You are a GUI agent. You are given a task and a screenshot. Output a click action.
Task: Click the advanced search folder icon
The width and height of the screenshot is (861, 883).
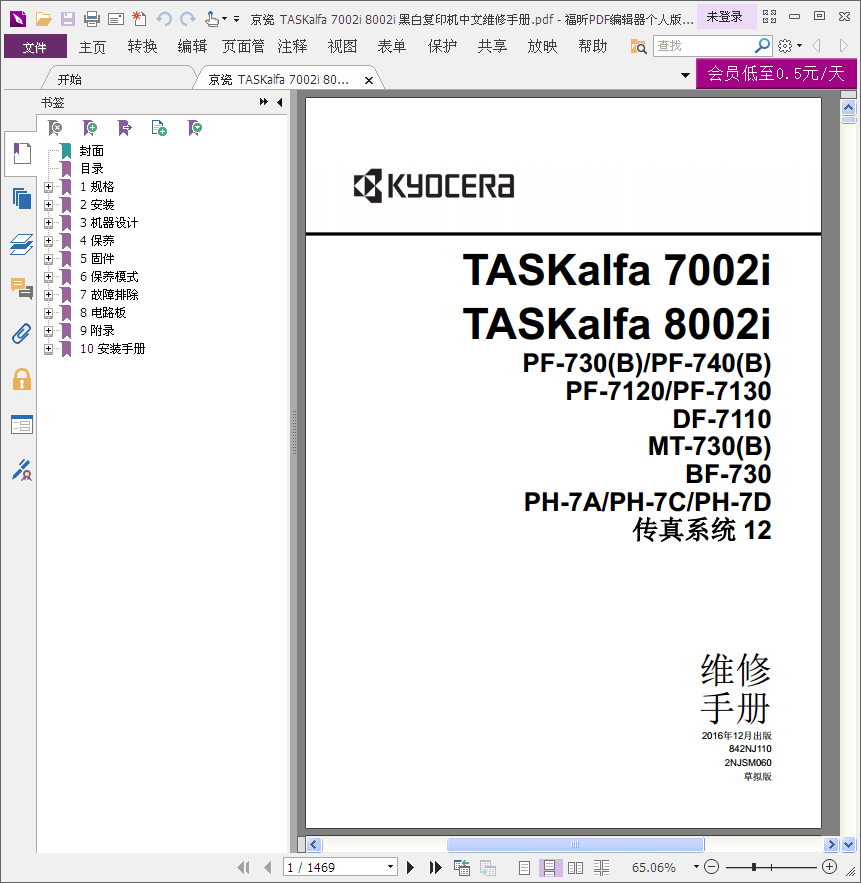coord(638,46)
